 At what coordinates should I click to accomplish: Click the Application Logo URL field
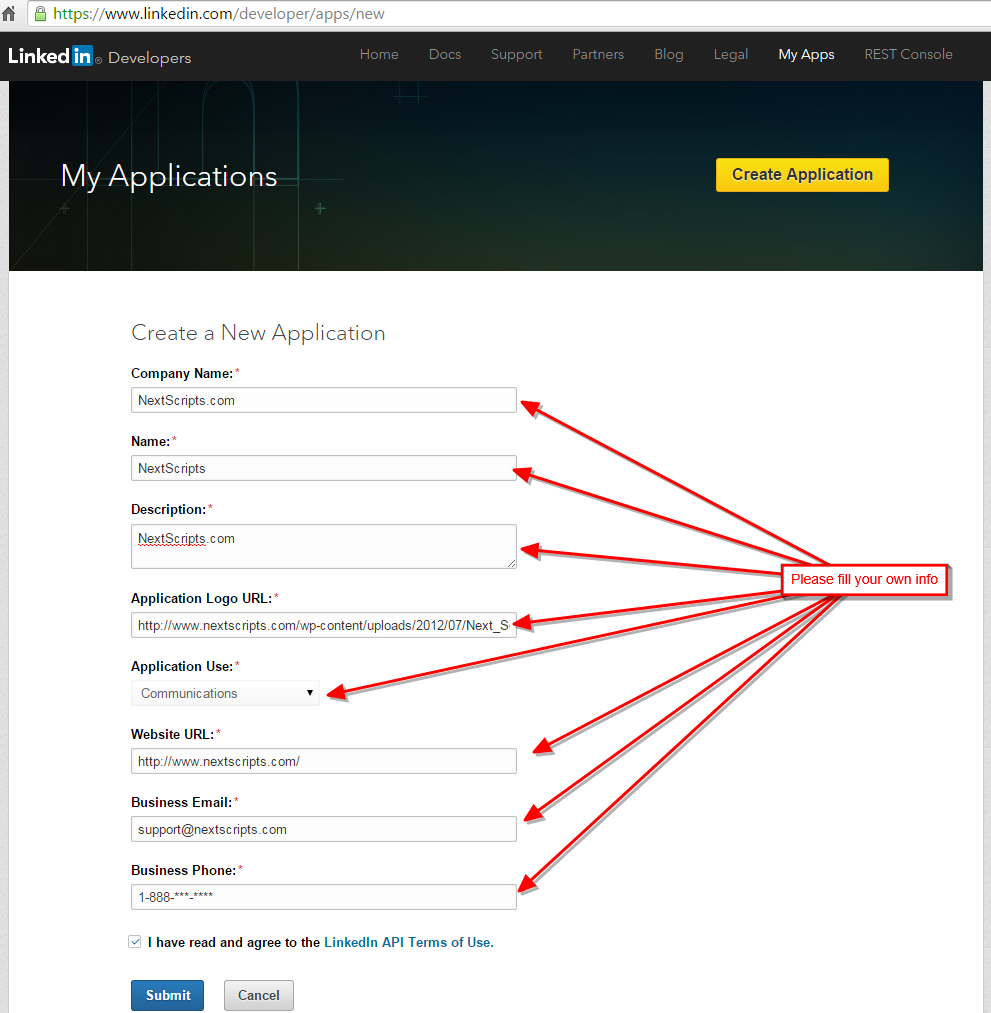(324, 625)
